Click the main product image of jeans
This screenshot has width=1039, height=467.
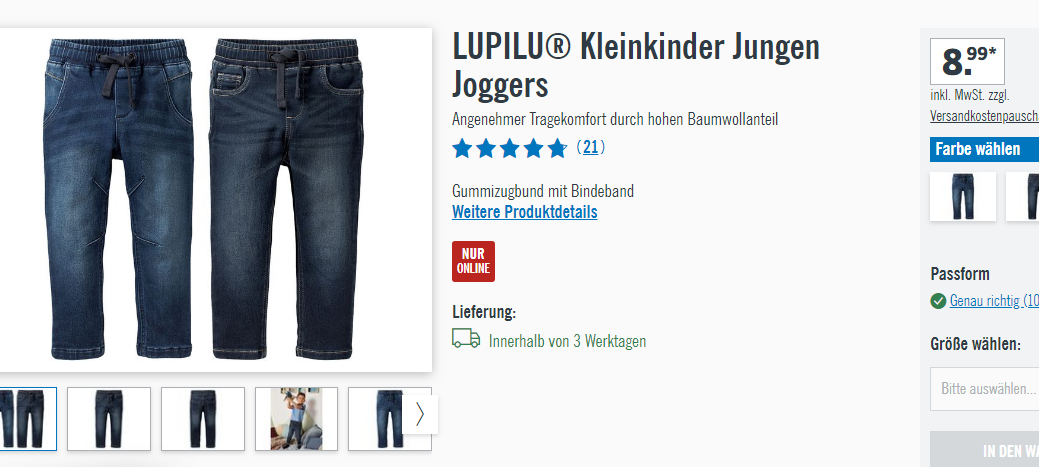215,200
